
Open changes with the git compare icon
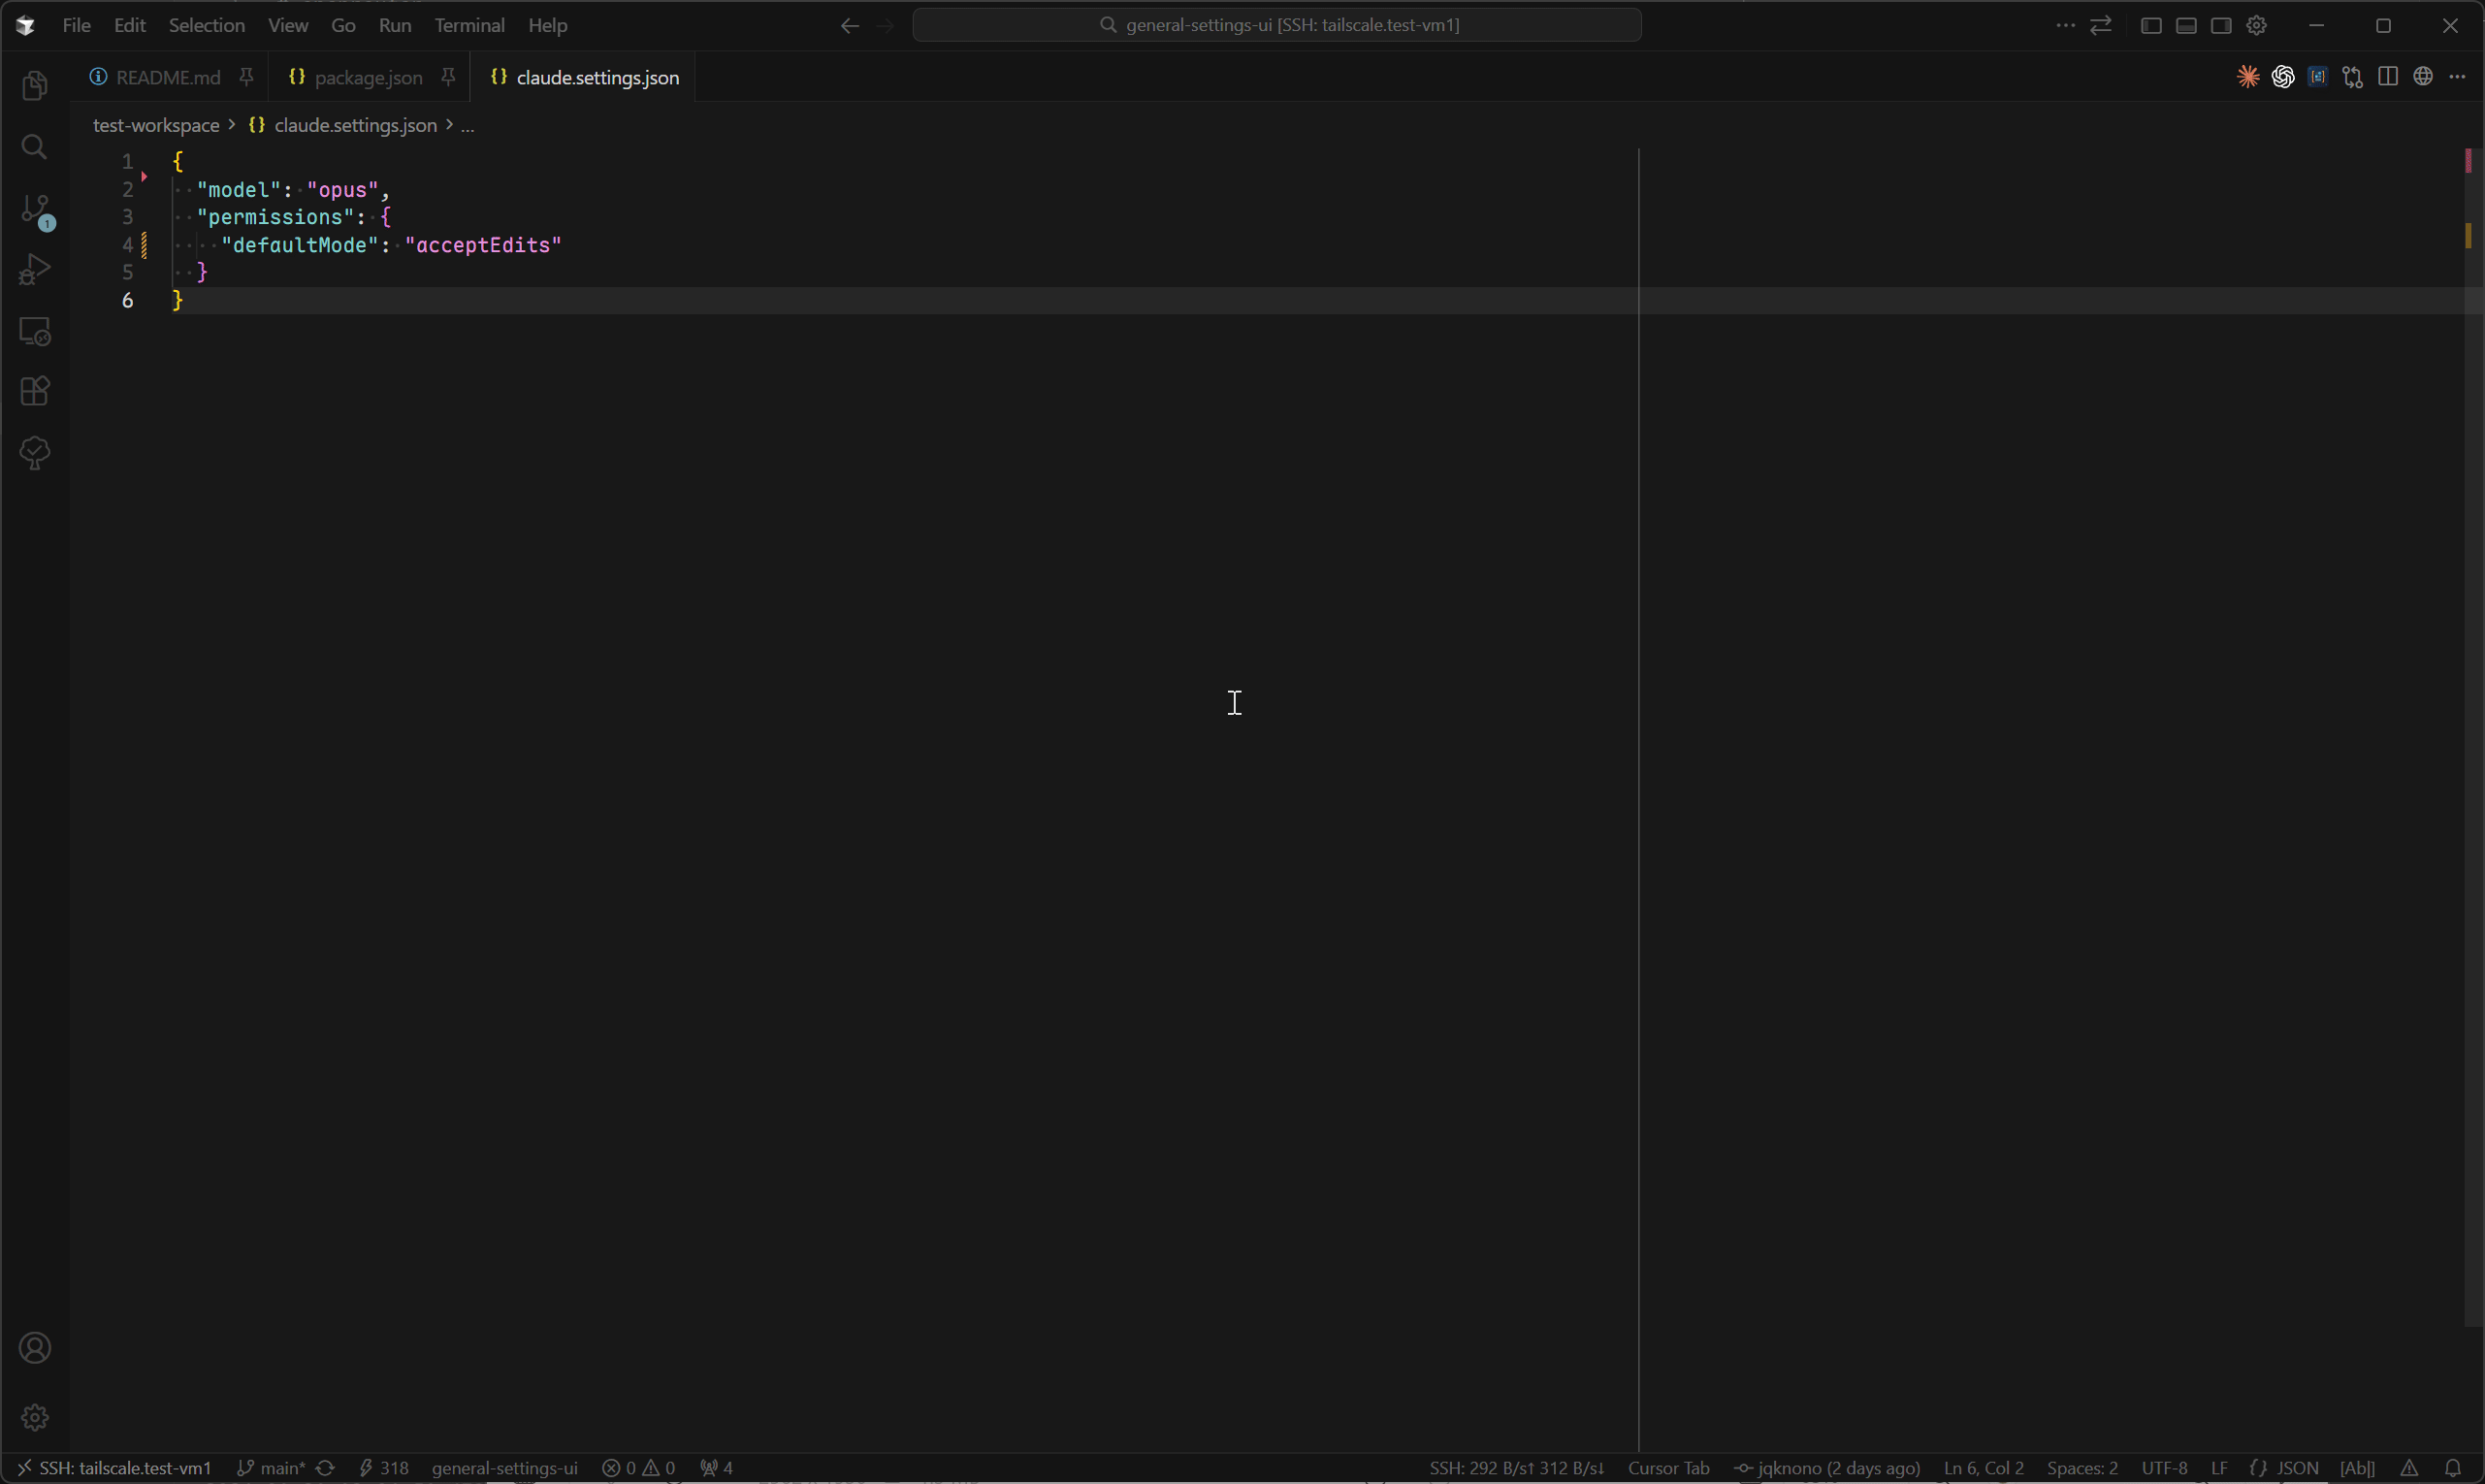click(2353, 77)
